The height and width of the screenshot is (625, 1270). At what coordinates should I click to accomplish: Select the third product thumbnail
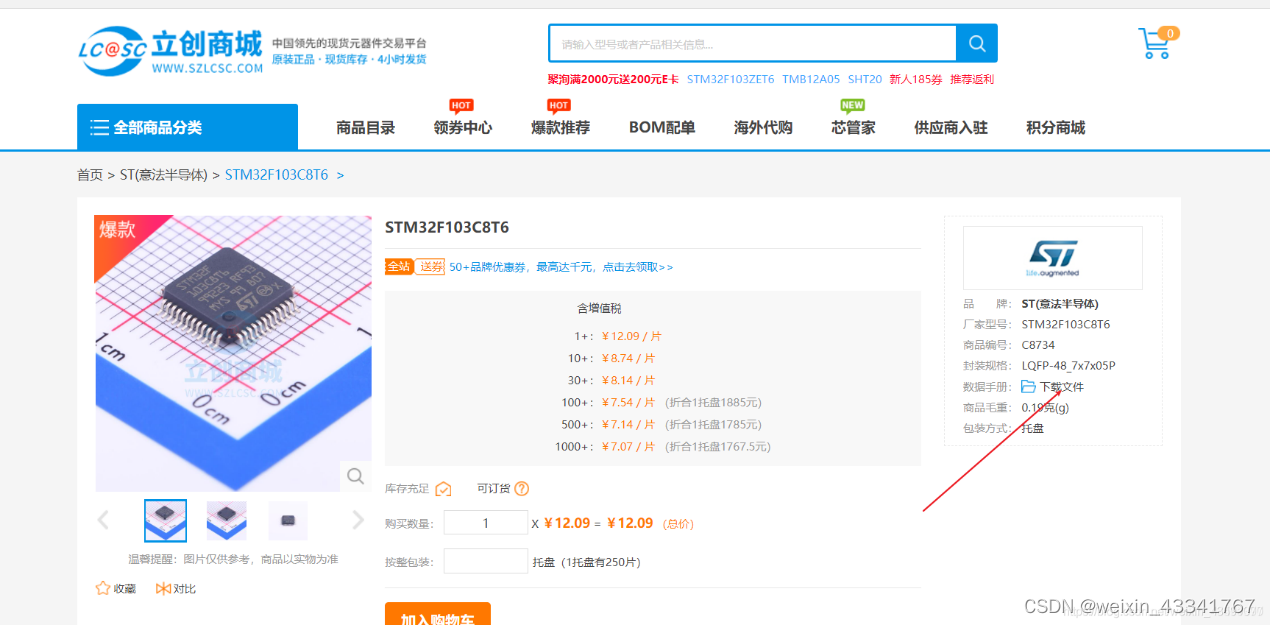[x=288, y=520]
